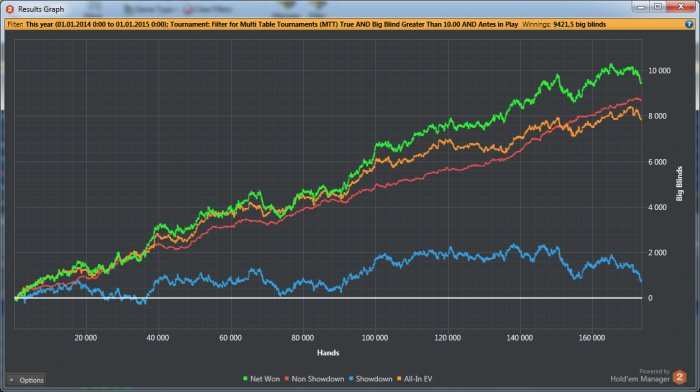Click the 'Hands' x-axis title
The height and width of the screenshot is (392, 700).
click(x=328, y=353)
